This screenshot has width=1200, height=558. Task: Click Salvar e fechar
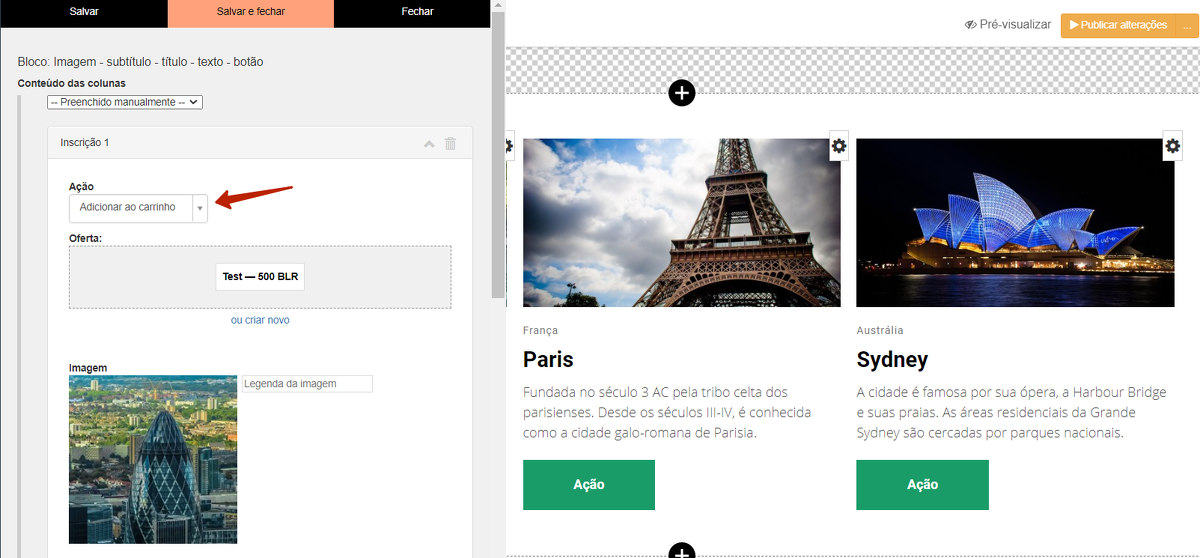[x=250, y=12]
